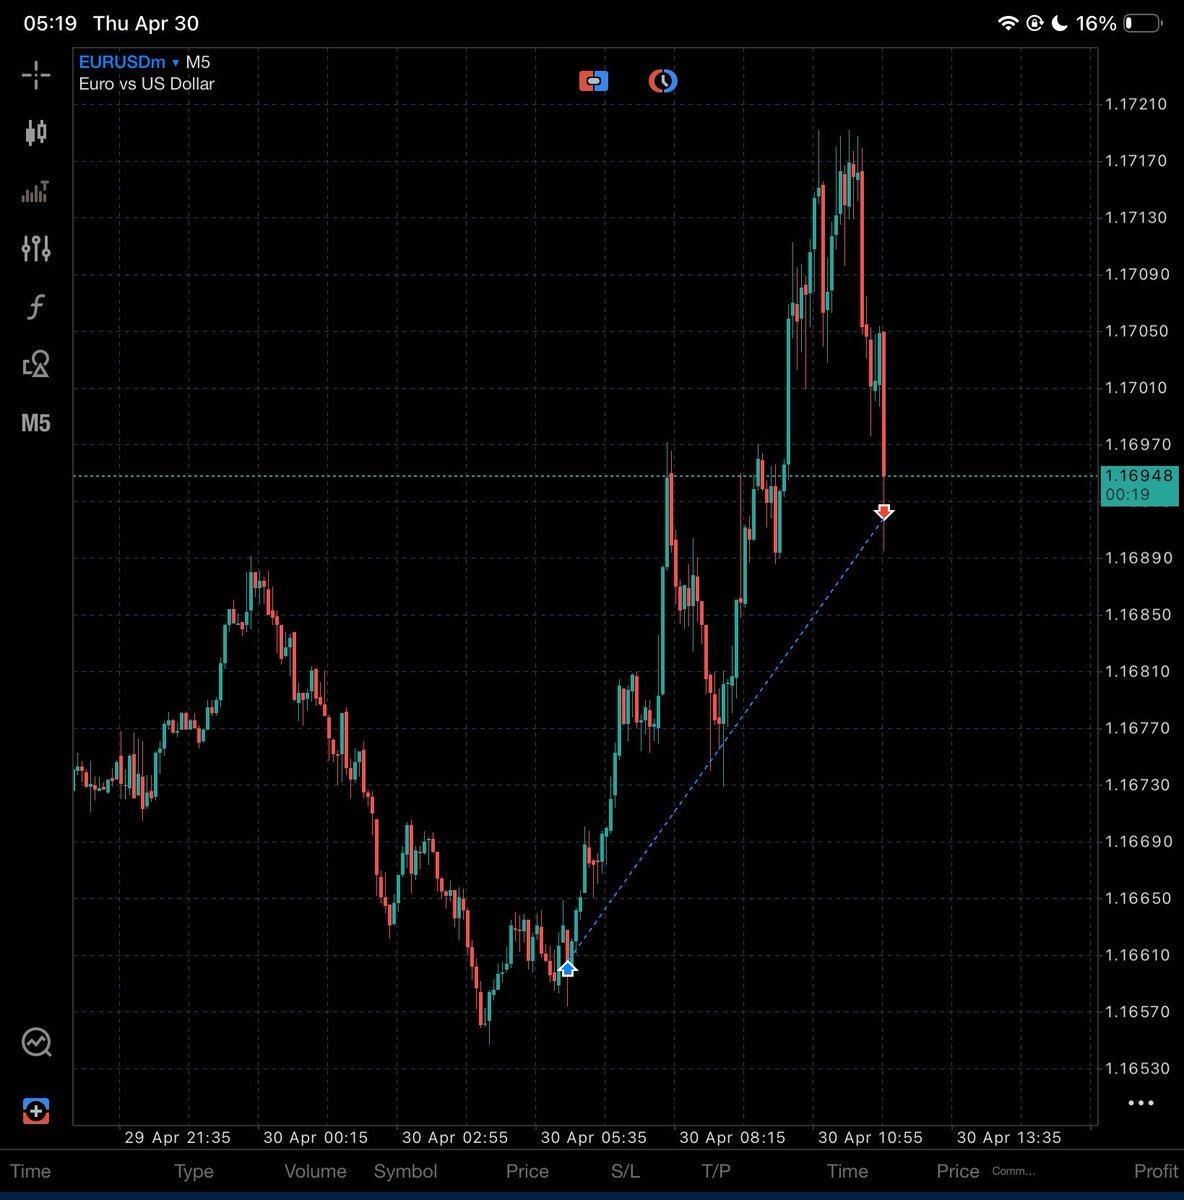Image resolution: width=1184 pixels, height=1200 pixels.
Task: Change timeframe using sidebar M5 button
Action: (x=36, y=423)
